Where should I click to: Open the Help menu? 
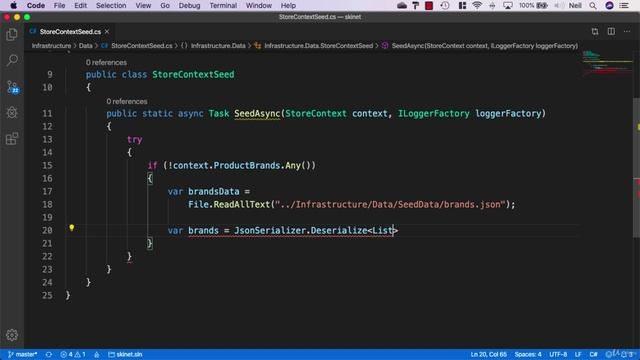288,5
